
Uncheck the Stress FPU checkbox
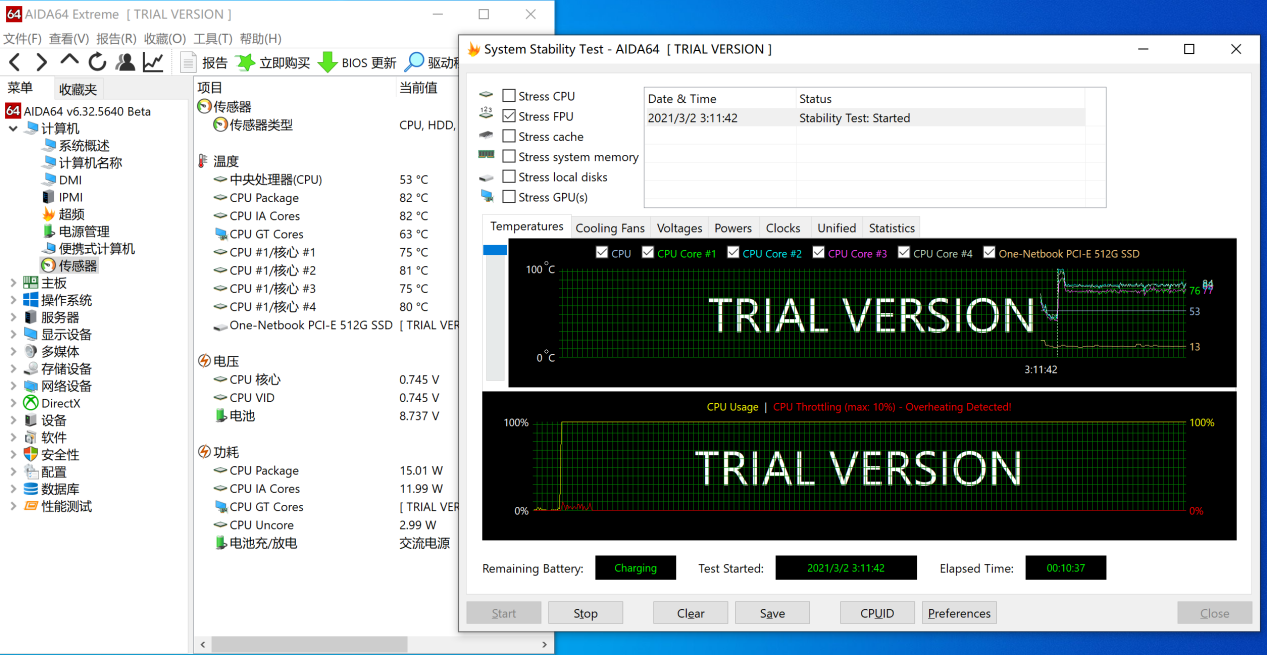point(509,116)
